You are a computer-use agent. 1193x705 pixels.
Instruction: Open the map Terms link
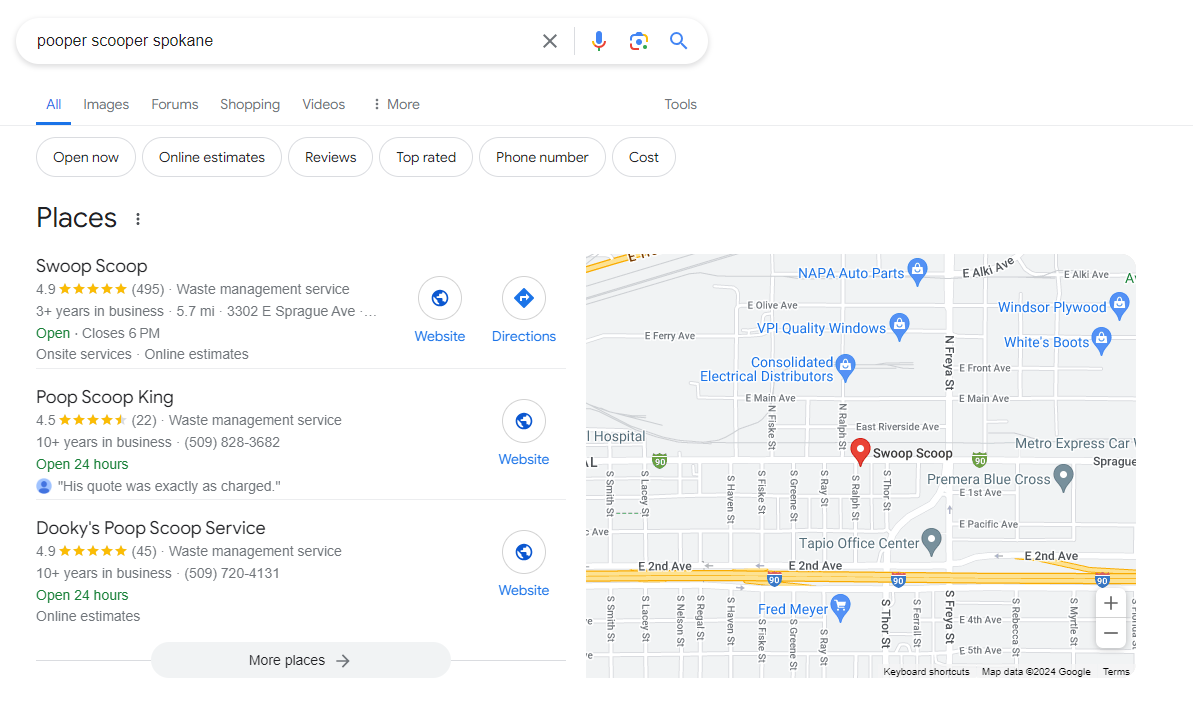[x=1116, y=672]
